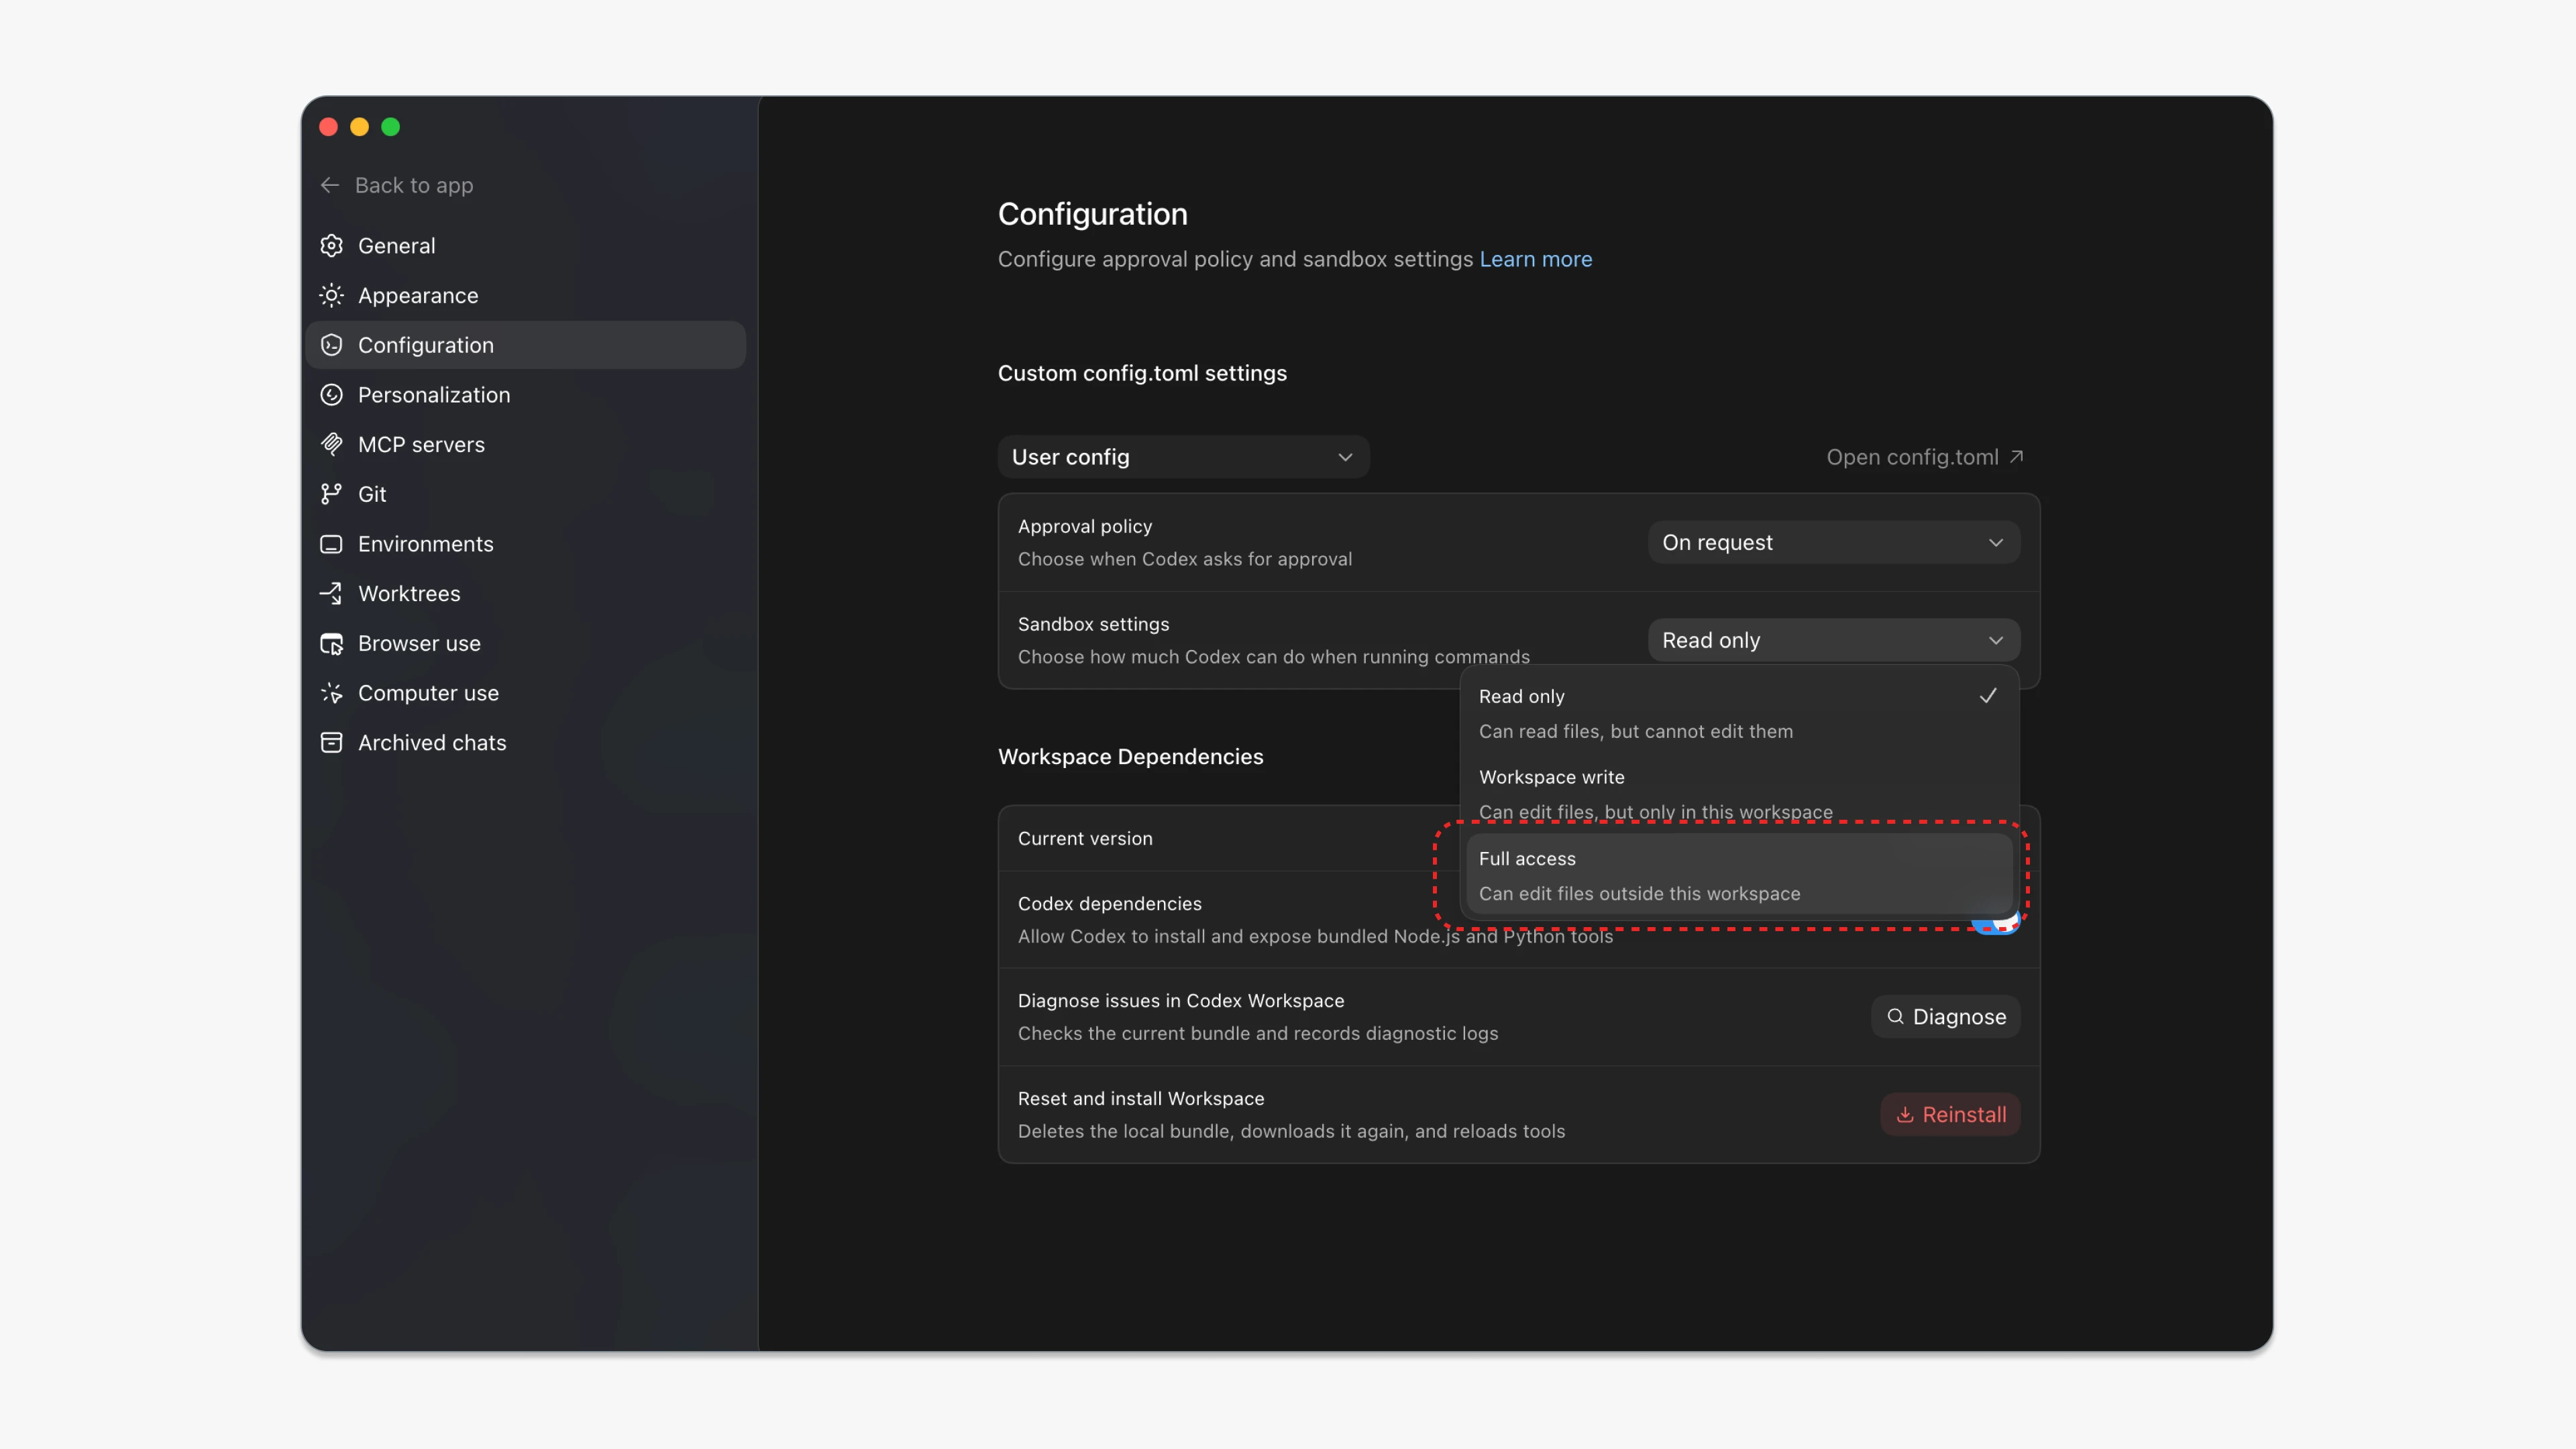Click the download icon in Reinstall button
The height and width of the screenshot is (1449, 2576).
1905,1114
